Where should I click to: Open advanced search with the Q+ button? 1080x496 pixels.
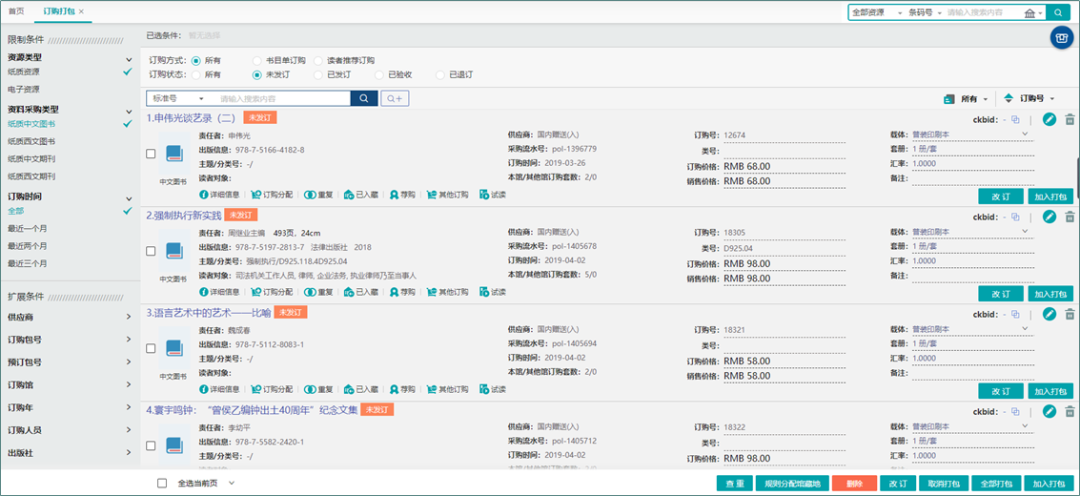click(x=395, y=99)
